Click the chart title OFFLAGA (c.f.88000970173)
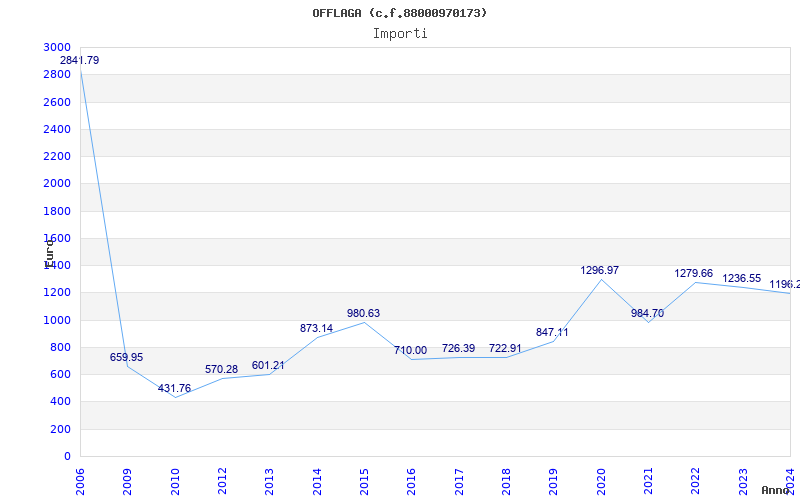This screenshot has width=800, height=500. pos(399,13)
